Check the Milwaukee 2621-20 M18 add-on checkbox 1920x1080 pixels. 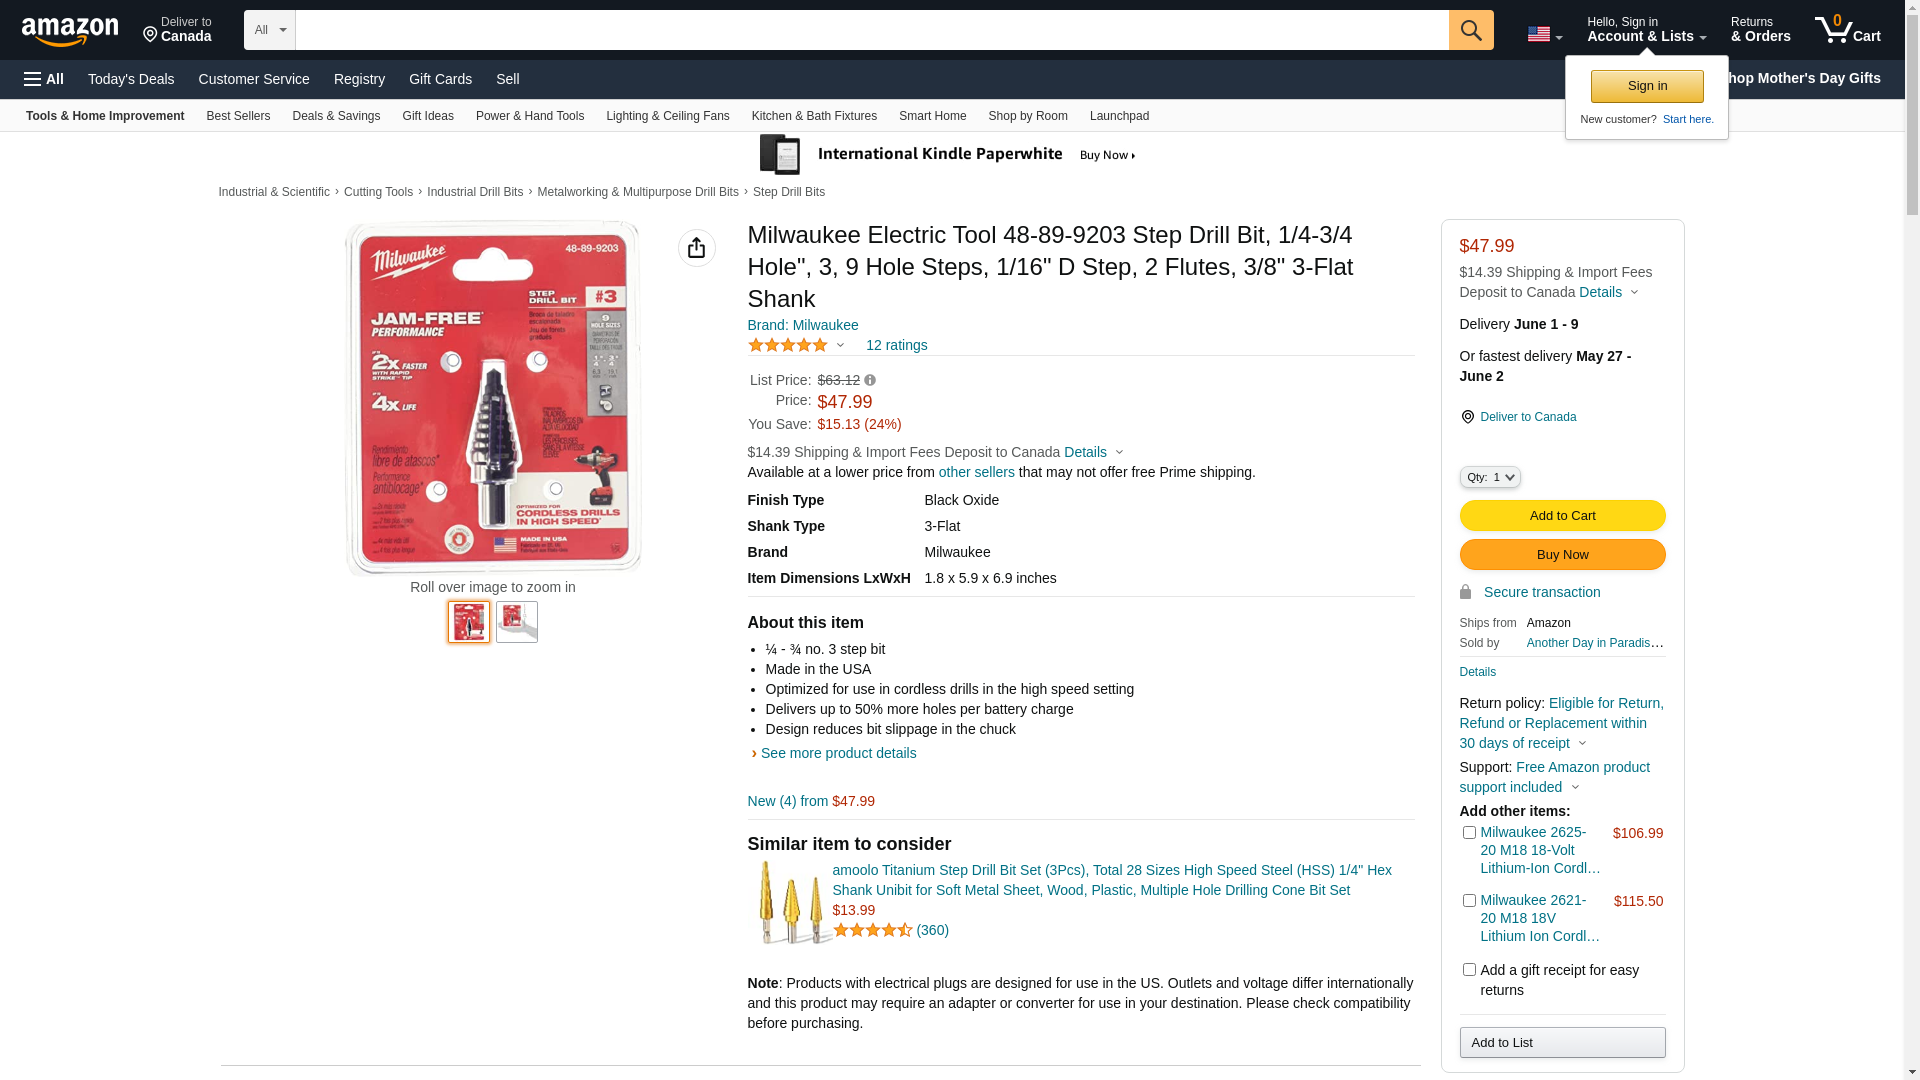coord(1469,900)
